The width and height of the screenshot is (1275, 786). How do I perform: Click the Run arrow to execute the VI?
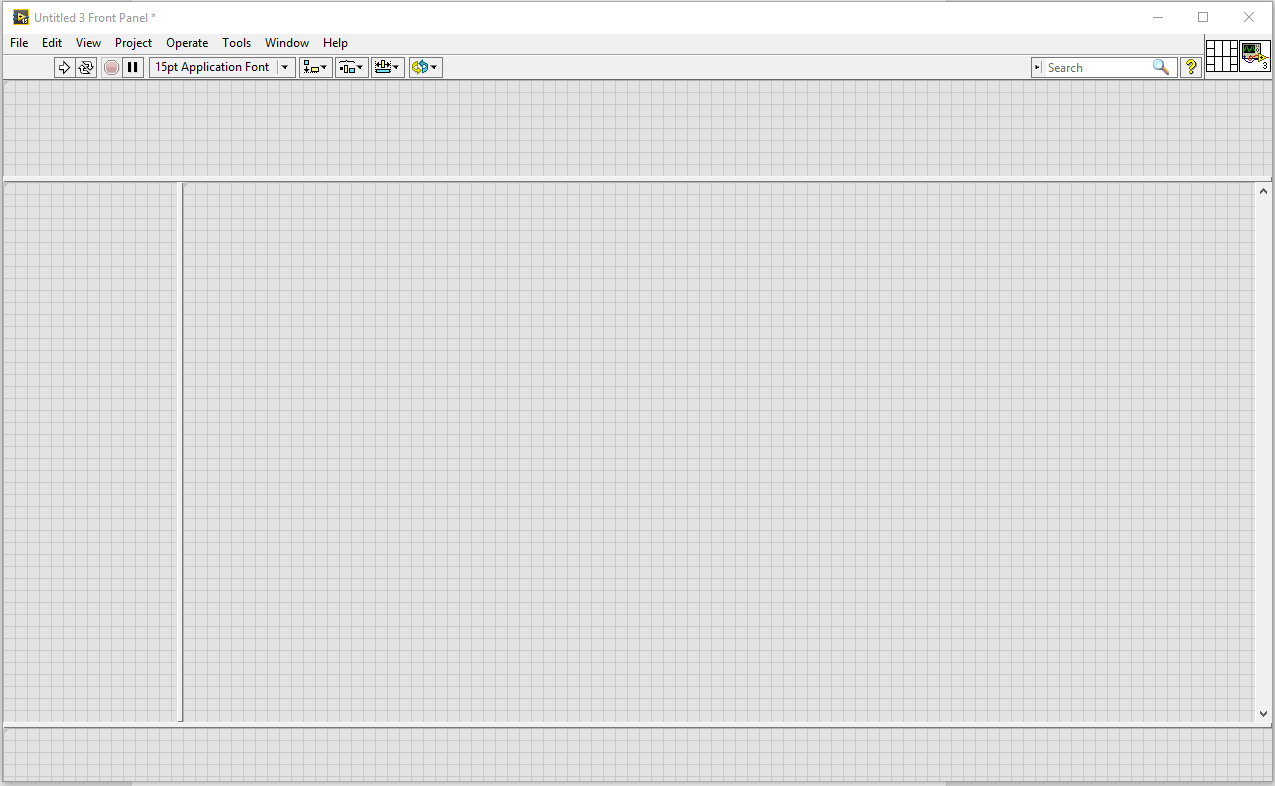pyautogui.click(x=64, y=67)
